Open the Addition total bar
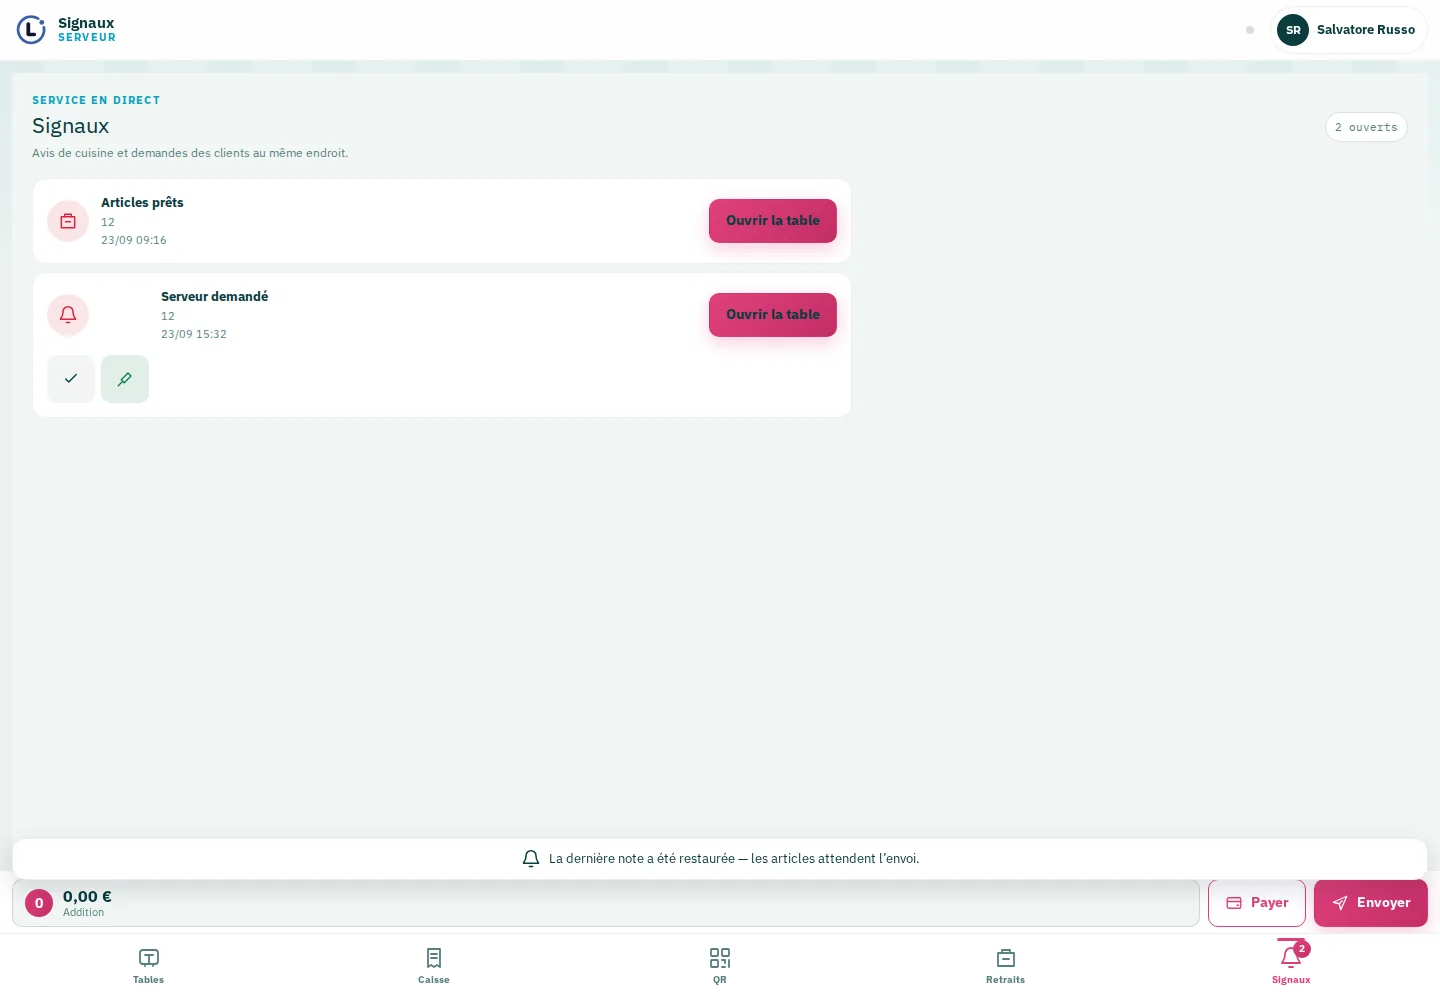This screenshot has width=1440, height=1000. (x=606, y=903)
